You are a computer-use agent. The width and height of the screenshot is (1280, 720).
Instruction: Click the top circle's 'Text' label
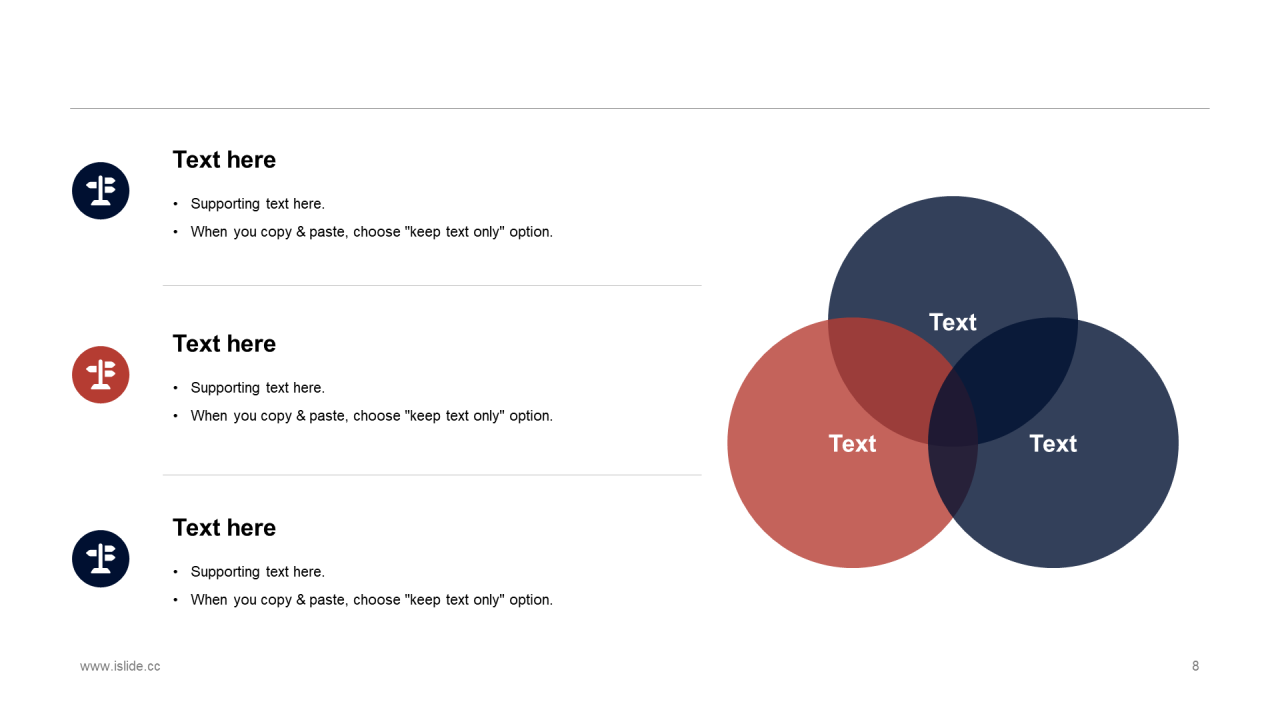tap(952, 322)
